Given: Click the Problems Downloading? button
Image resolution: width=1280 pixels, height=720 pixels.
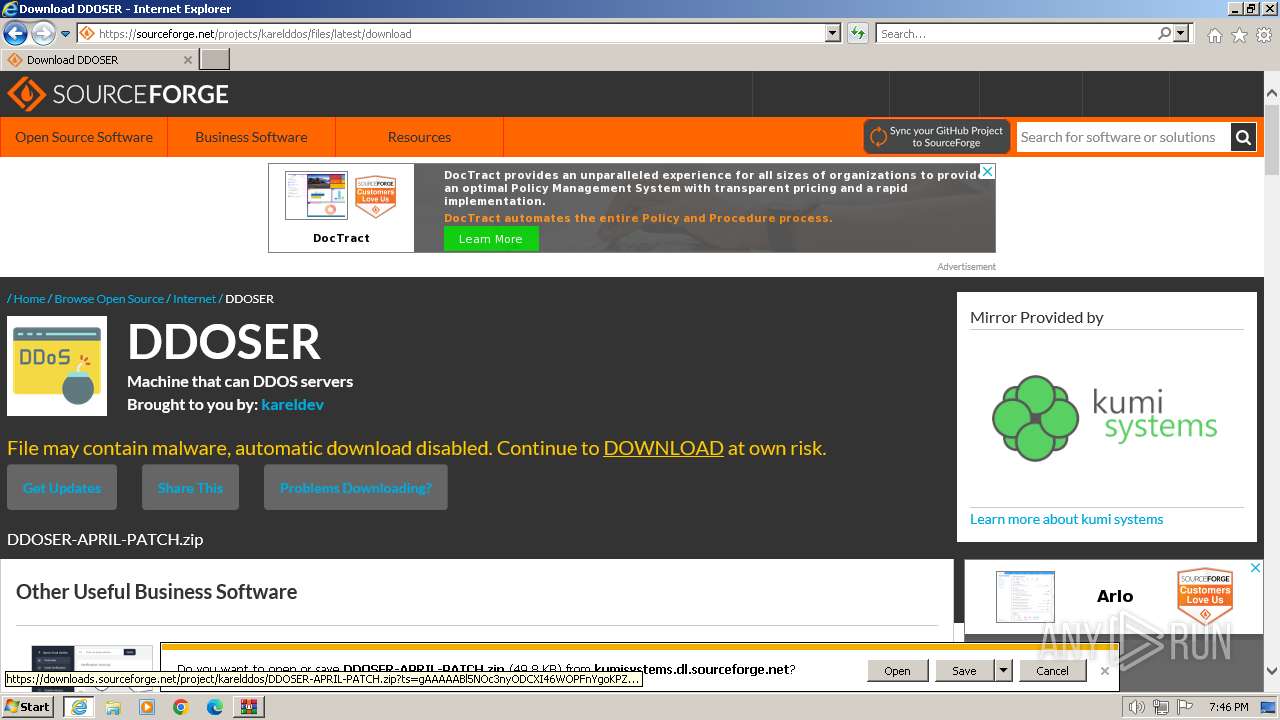Looking at the screenshot, I should (356, 488).
